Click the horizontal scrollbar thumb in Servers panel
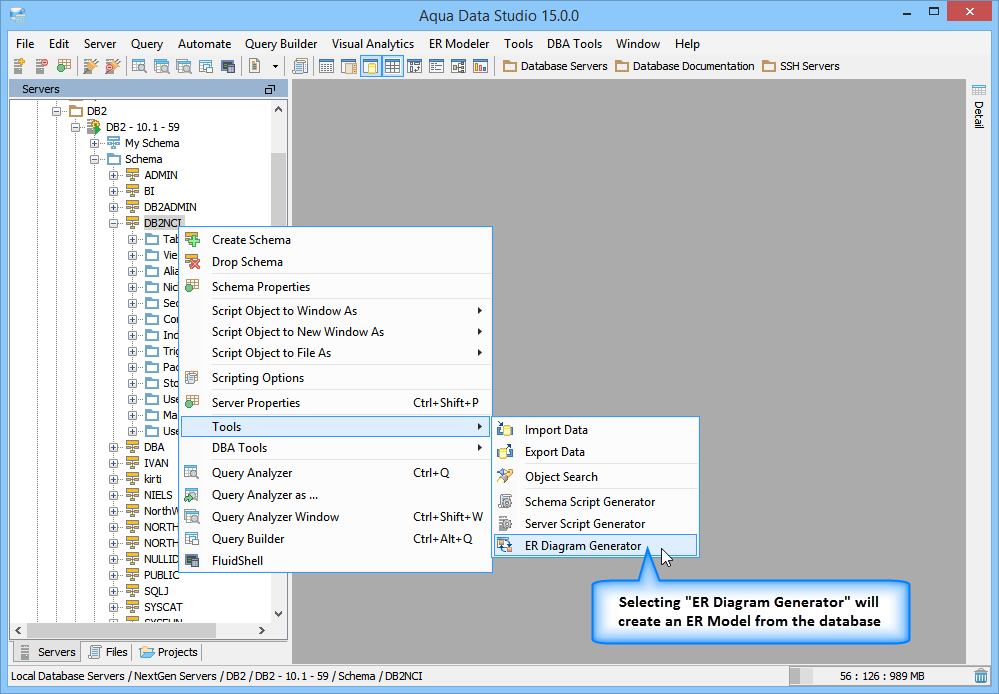Viewport: 999px width, 694px height. (121, 630)
